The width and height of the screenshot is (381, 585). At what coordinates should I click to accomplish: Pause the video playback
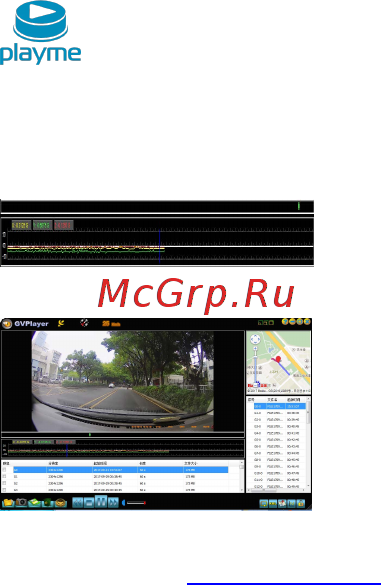(101, 501)
